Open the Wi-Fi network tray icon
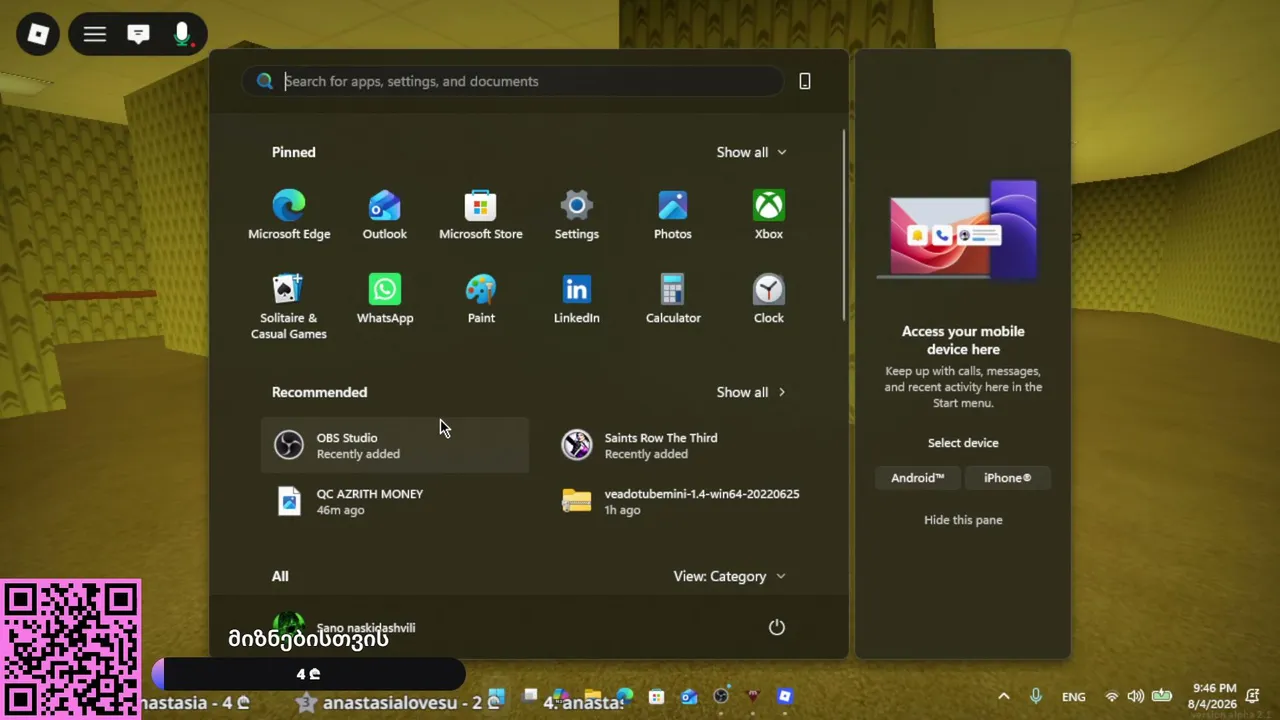Image resolution: width=1280 pixels, height=720 pixels. (x=1111, y=697)
